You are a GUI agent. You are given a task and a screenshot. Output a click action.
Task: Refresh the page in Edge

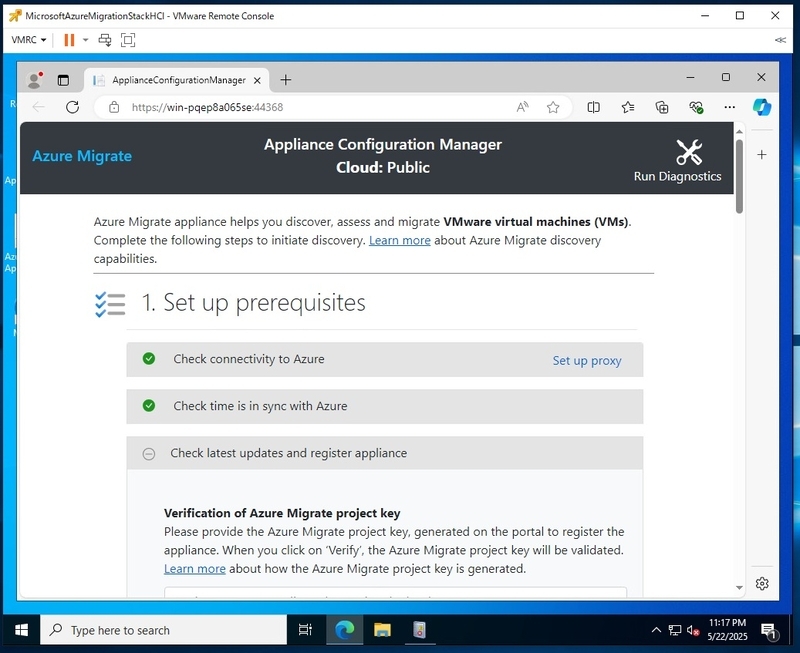click(72, 107)
